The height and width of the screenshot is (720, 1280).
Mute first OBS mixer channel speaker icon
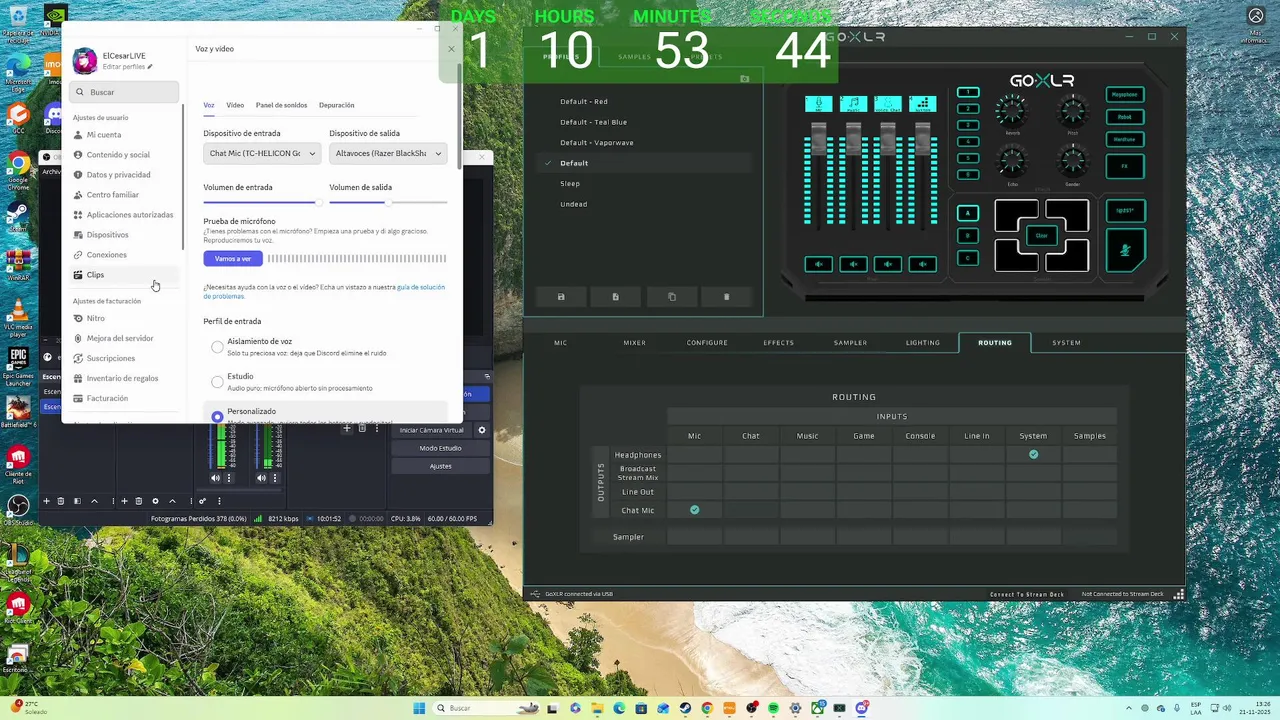(215, 478)
